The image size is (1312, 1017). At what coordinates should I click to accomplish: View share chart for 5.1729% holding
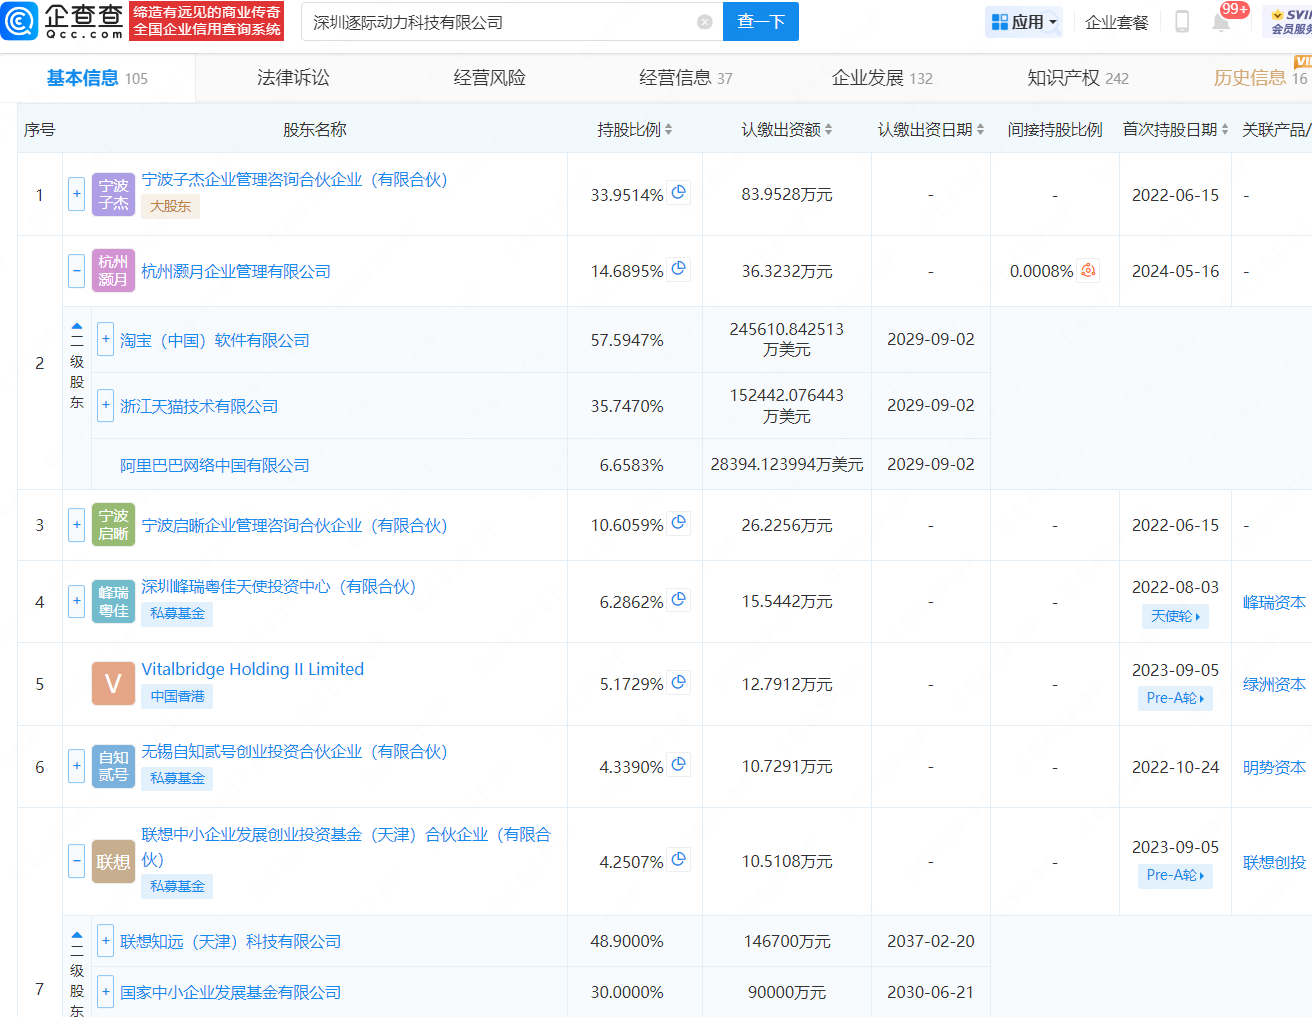[x=679, y=683]
